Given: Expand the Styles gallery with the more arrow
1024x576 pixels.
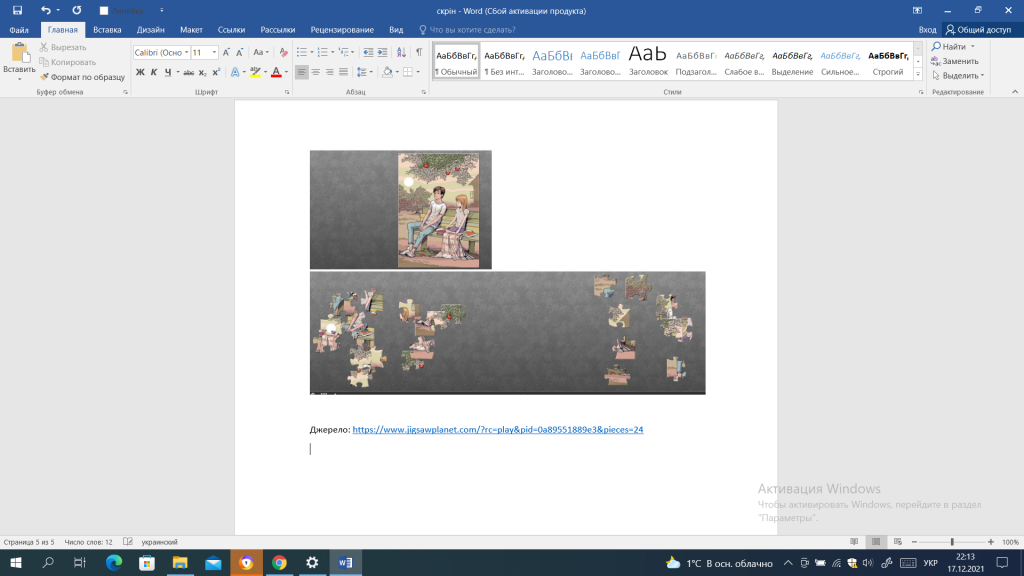Looking at the screenshot, I should 920,76.
